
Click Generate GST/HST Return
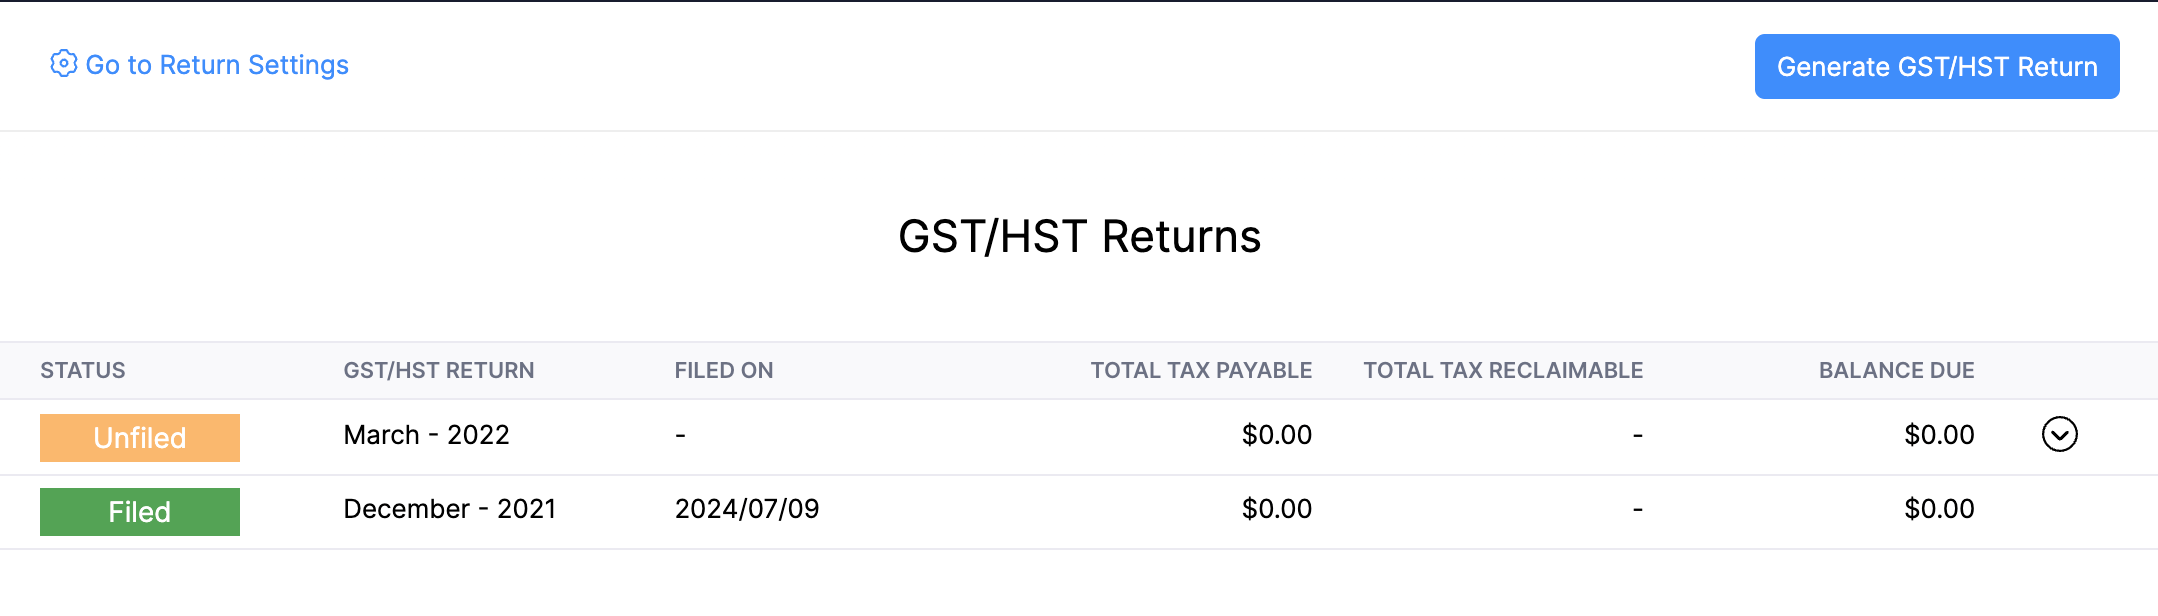(x=1935, y=66)
